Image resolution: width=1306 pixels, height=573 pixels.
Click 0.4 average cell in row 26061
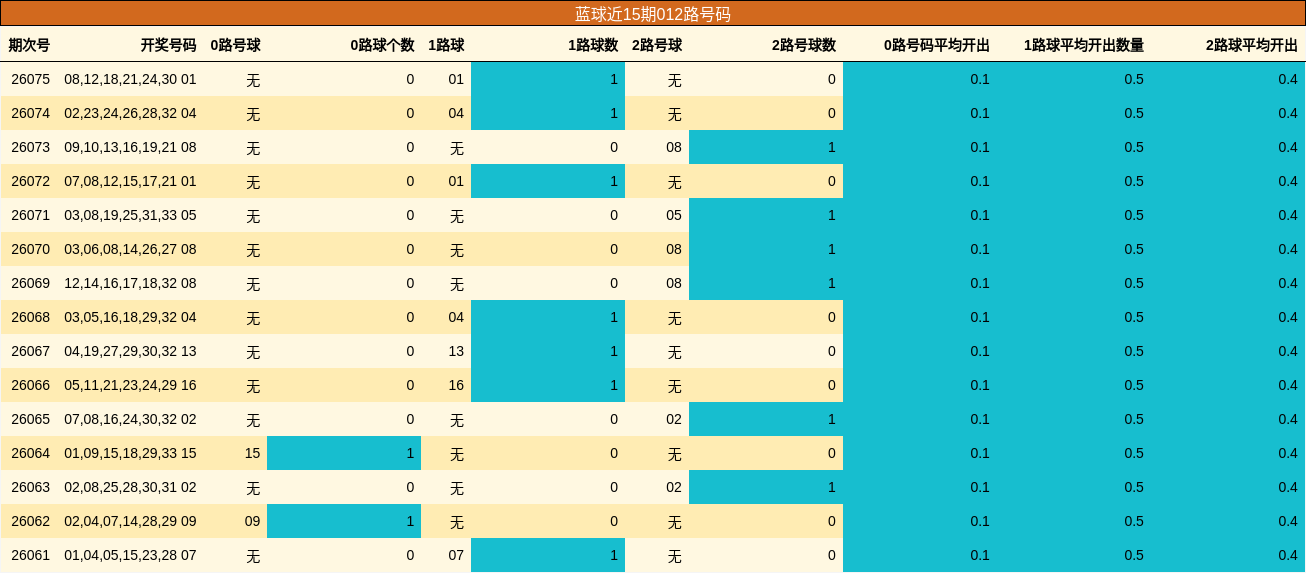coord(1228,555)
